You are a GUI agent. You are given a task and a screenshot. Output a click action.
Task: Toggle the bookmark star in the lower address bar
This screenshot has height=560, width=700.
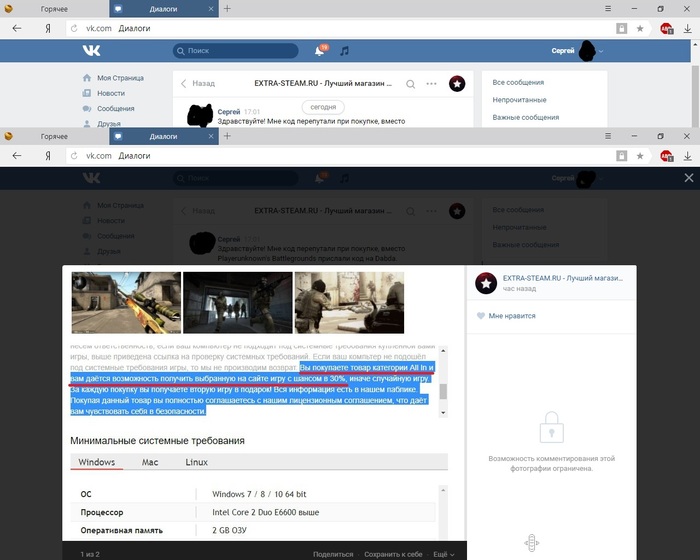[641, 156]
